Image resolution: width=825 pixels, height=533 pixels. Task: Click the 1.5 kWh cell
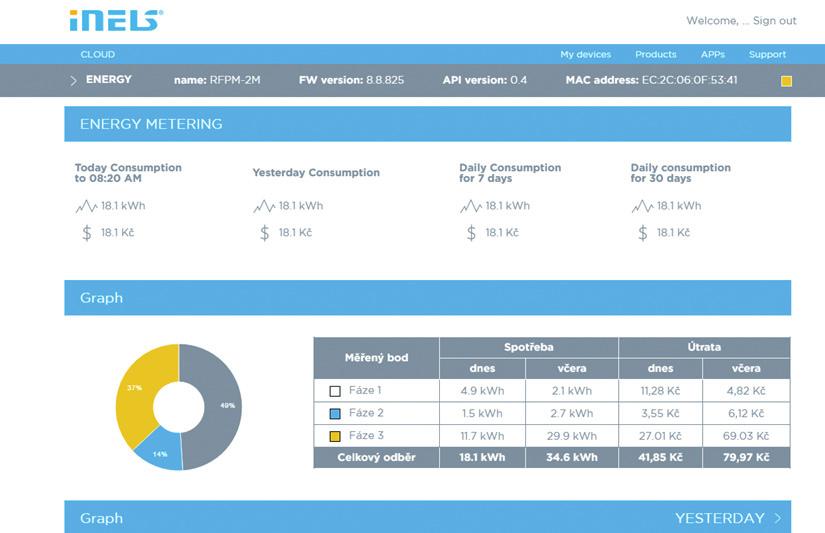(x=482, y=414)
